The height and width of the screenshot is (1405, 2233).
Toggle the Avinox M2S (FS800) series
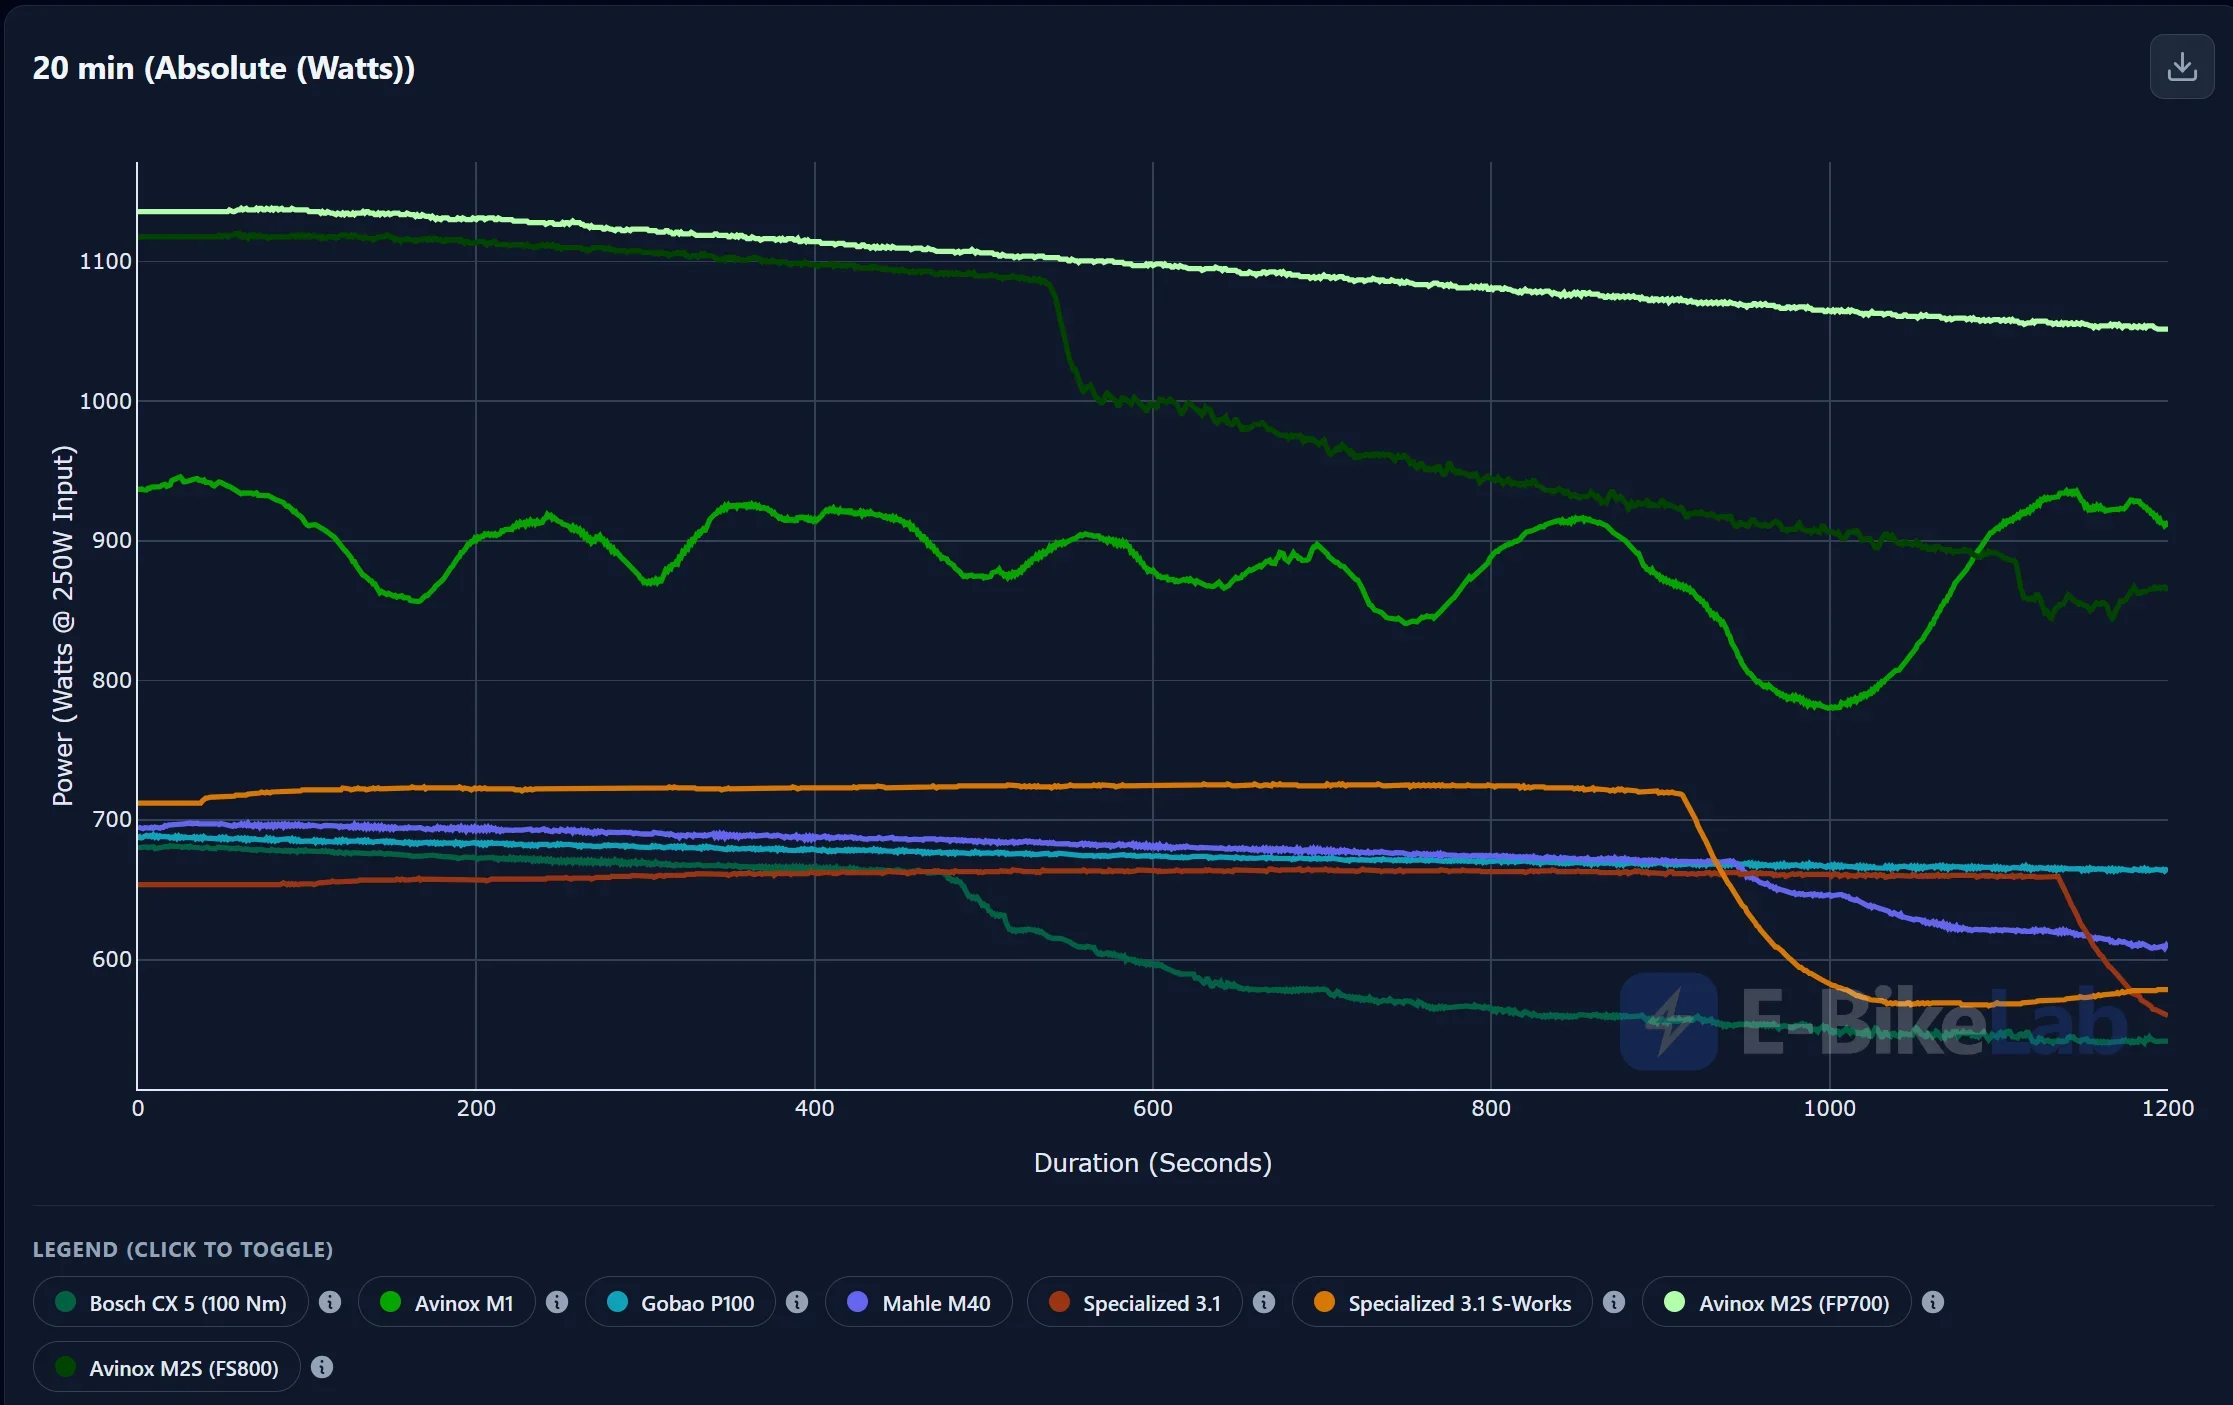coord(167,1367)
